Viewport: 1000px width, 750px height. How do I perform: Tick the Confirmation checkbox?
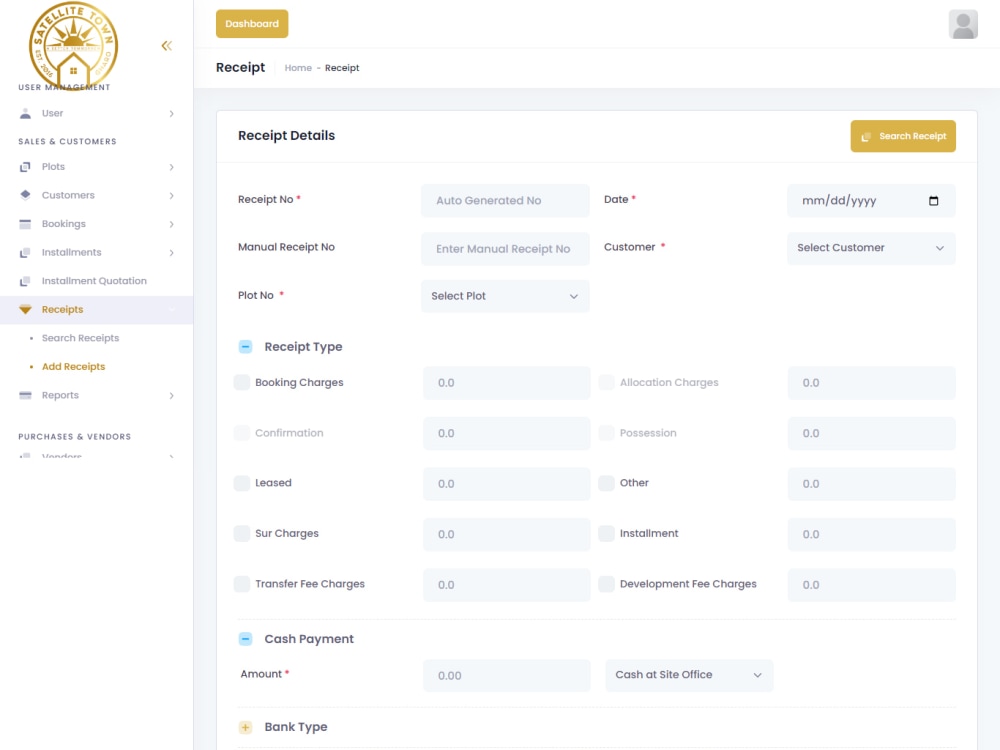pyautogui.click(x=242, y=432)
